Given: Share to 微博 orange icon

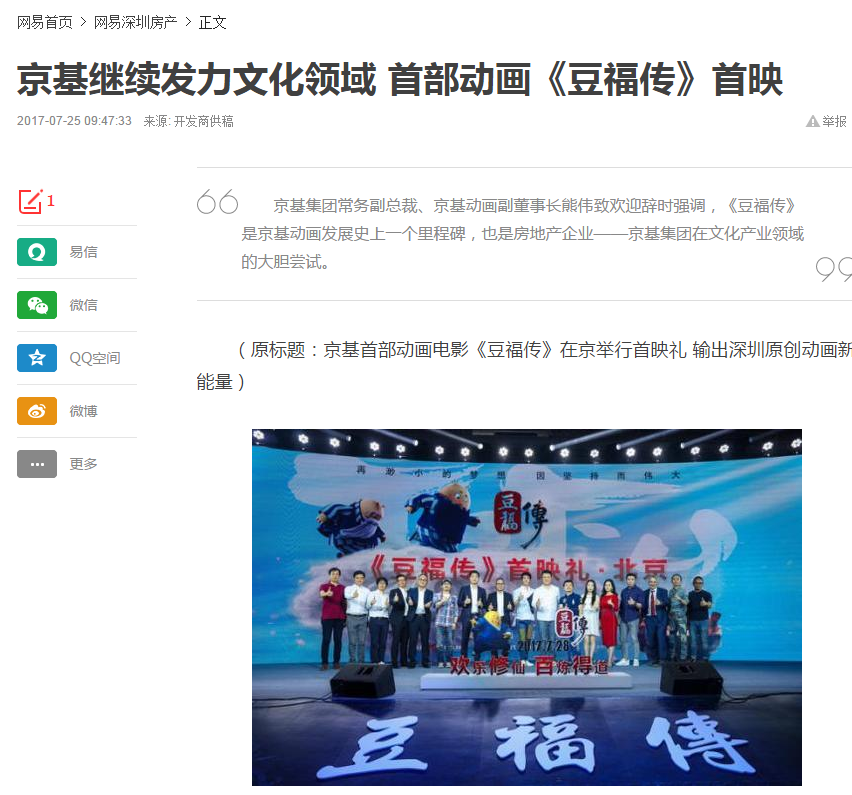Looking at the screenshot, I should coord(37,411).
